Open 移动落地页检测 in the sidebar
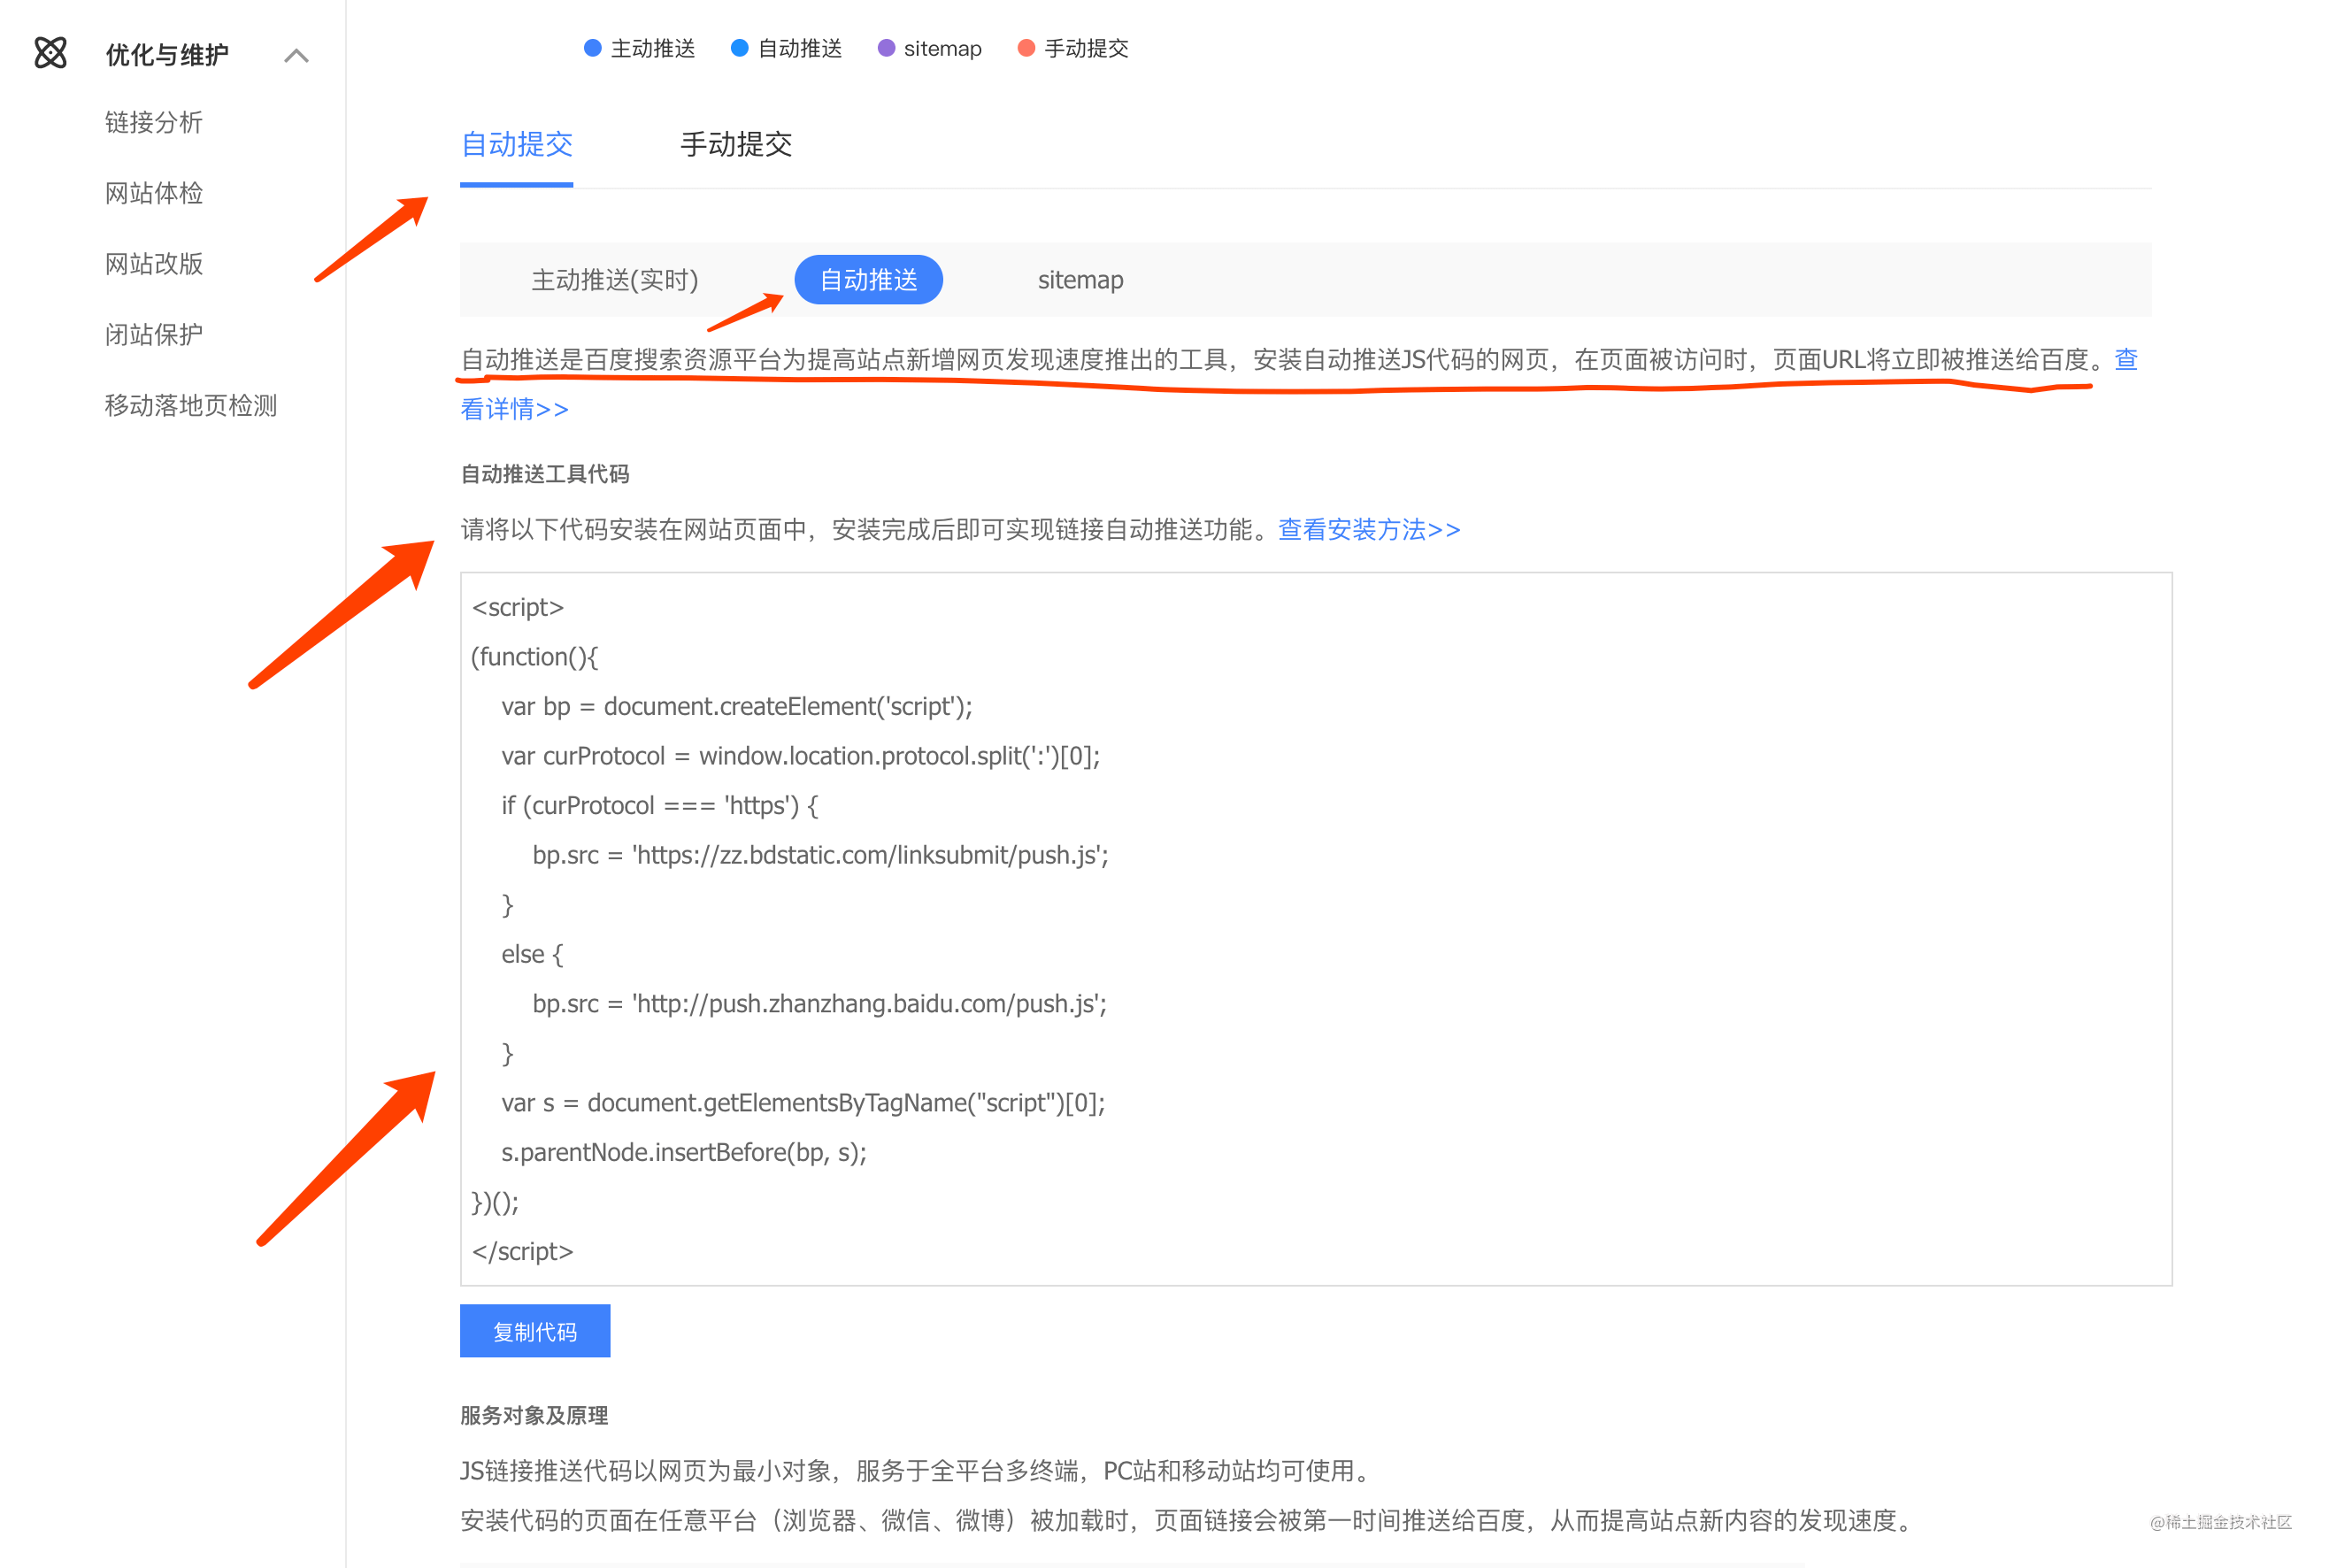 (x=191, y=405)
